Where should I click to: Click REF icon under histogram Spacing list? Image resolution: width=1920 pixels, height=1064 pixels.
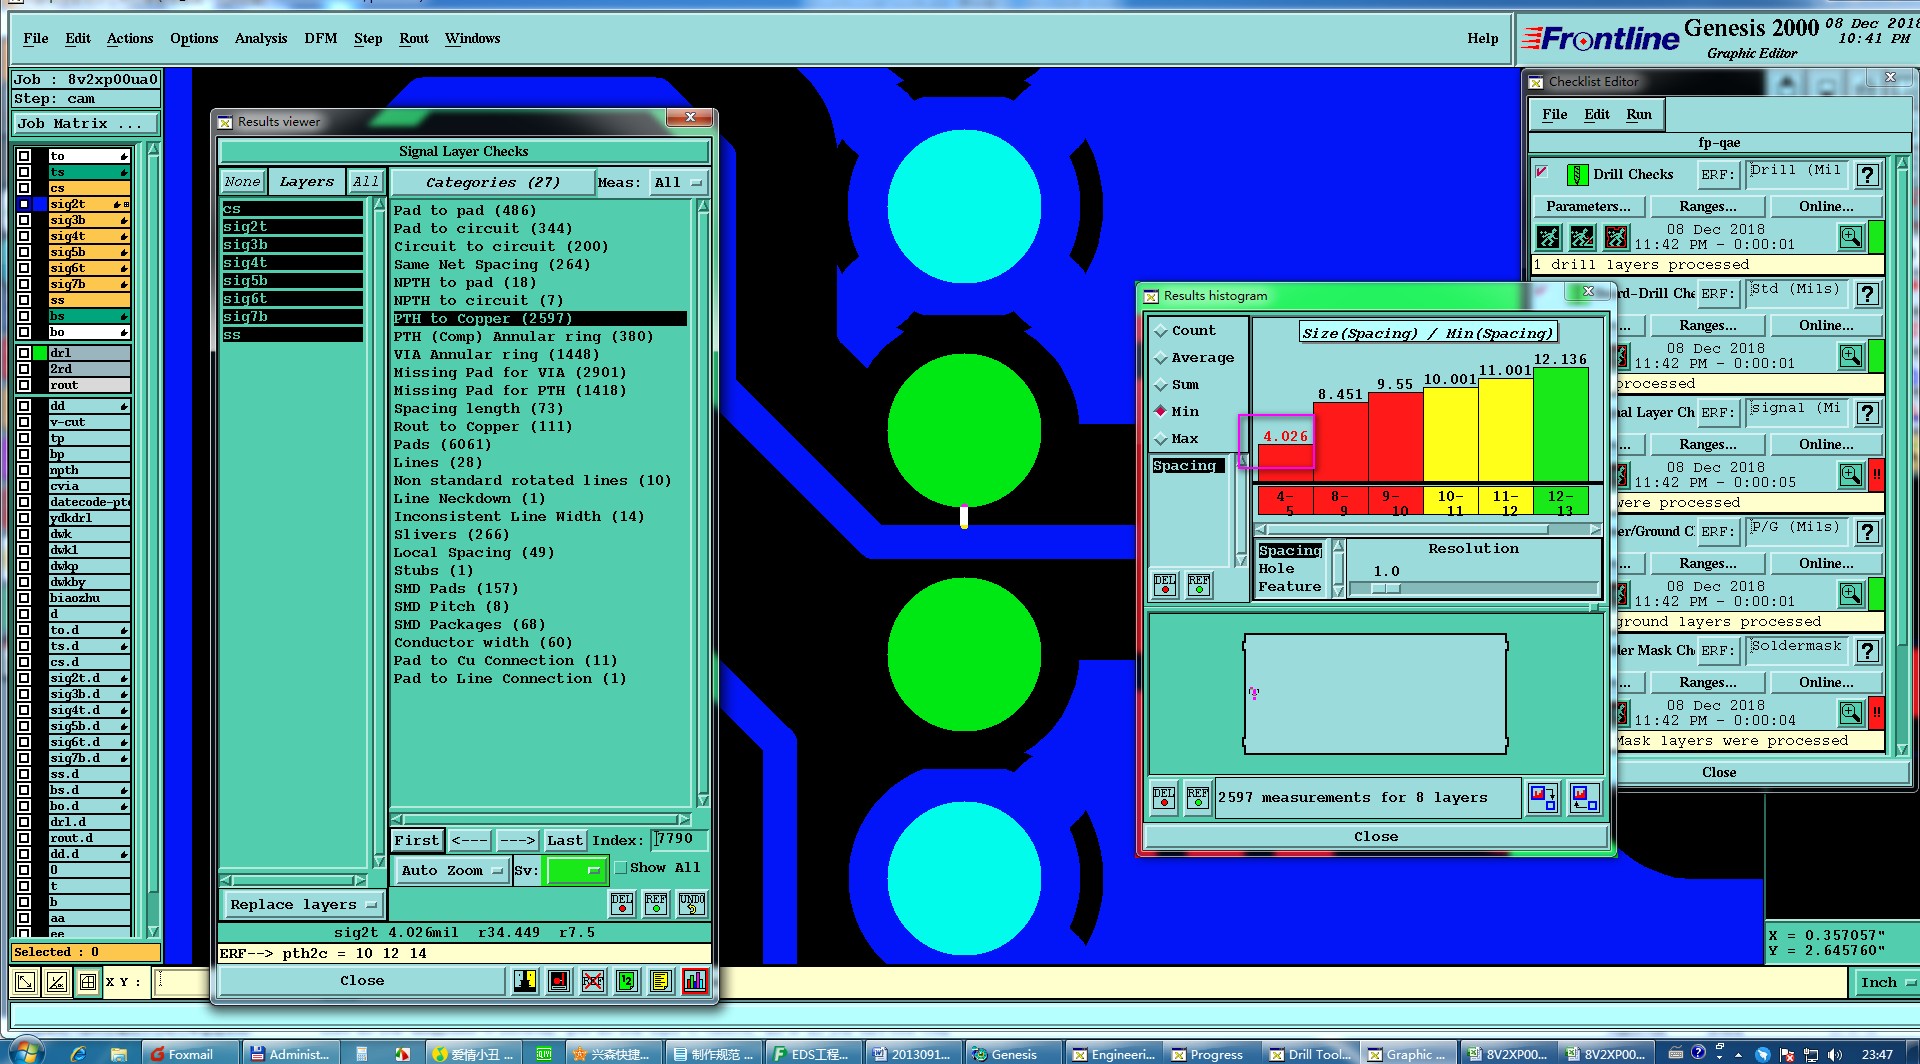point(1199,585)
